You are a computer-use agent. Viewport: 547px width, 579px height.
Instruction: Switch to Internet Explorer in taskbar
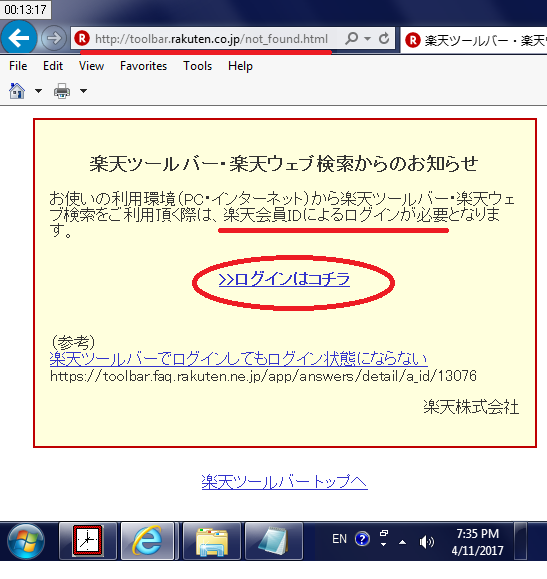[147, 541]
